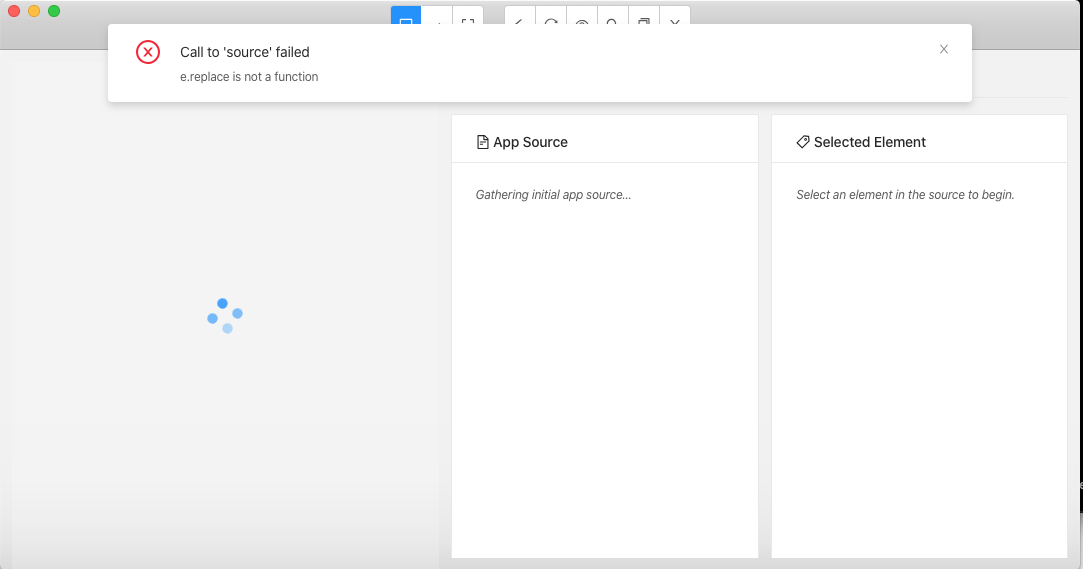Choose the Tap by Coordinates bracket icon
The image size is (1083, 569).
(468, 16)
